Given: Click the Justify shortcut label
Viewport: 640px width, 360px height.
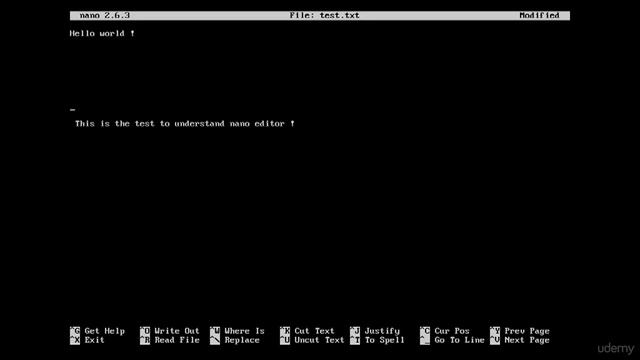Looking at the screenshot, I should coord(375,331).
